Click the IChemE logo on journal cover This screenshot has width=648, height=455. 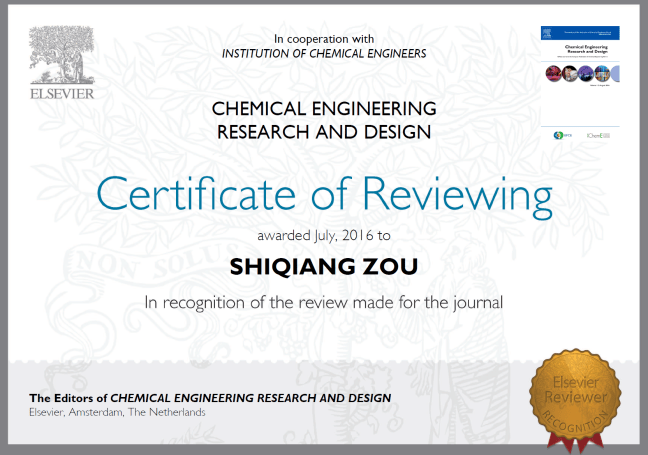tap(596, 134)
